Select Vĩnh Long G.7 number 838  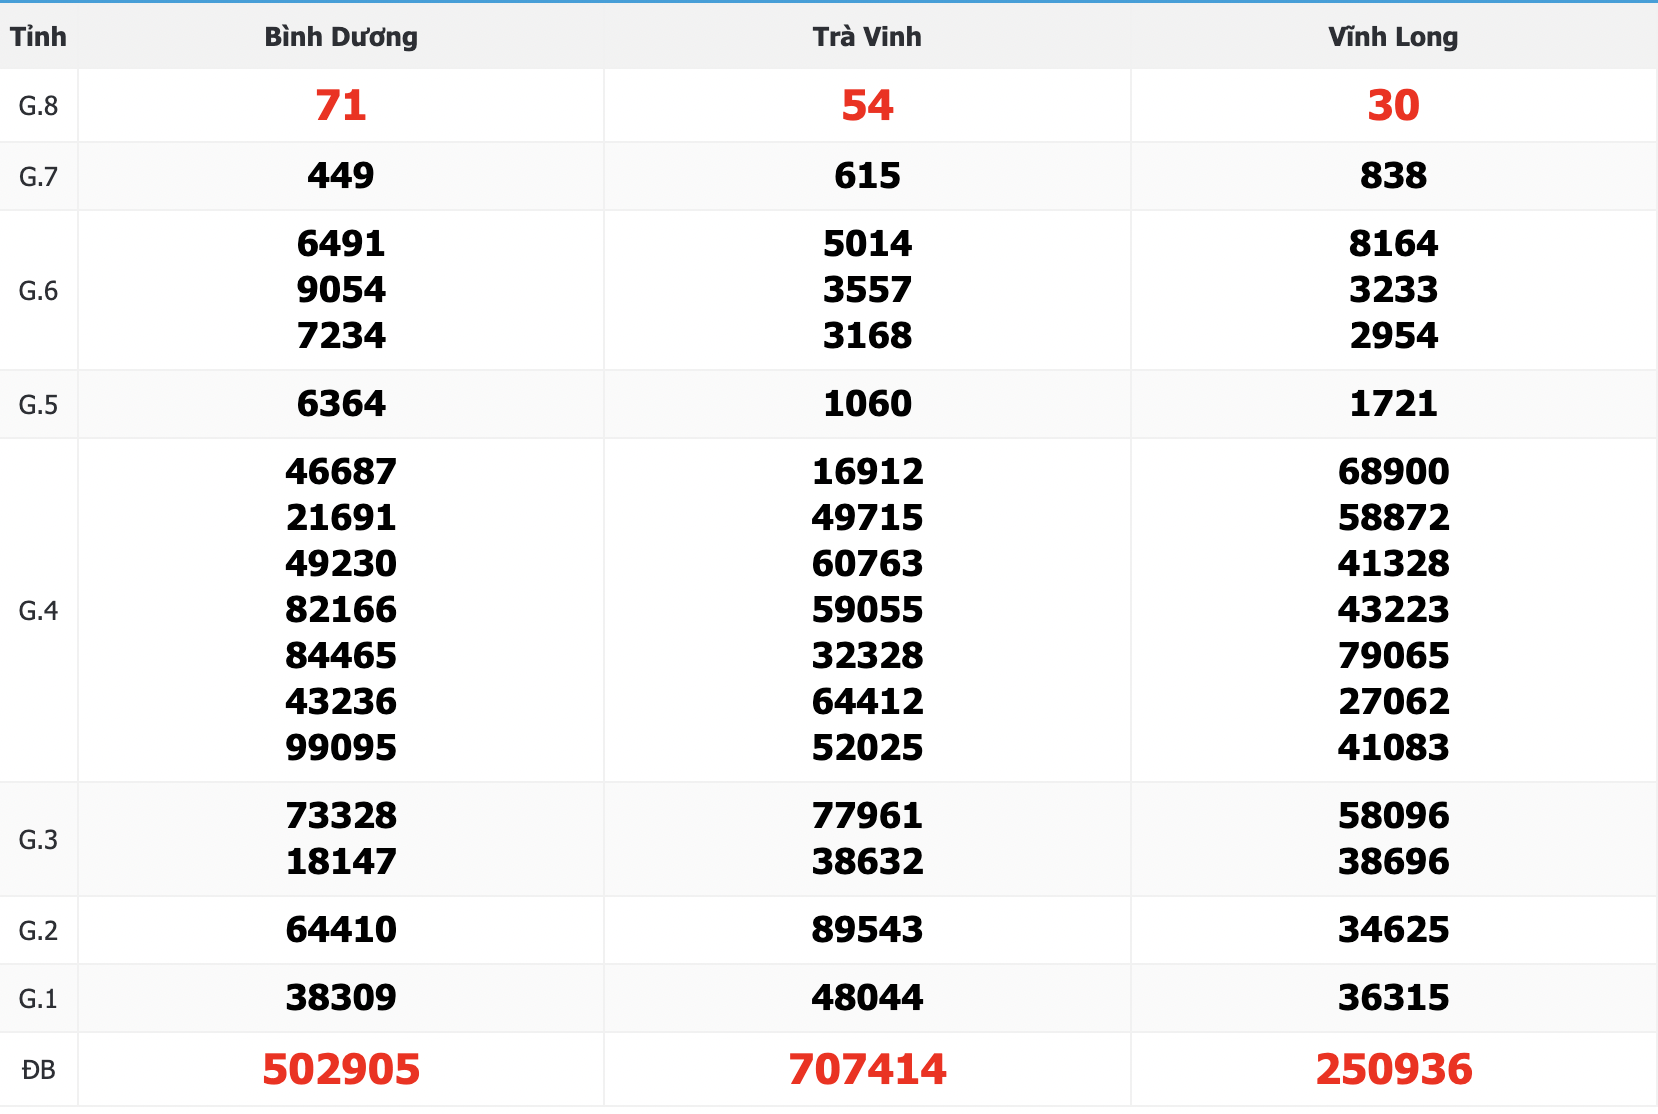[1393, 176]
